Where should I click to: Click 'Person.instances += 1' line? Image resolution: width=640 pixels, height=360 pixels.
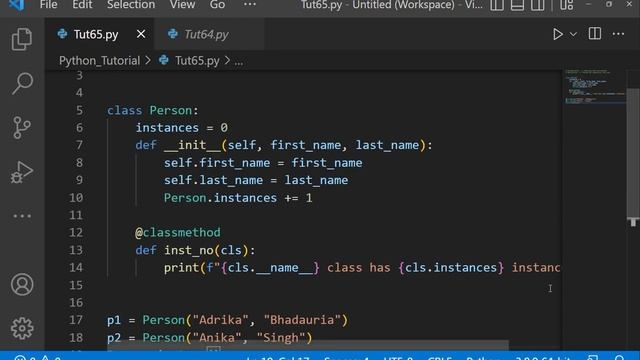point(238,198)
